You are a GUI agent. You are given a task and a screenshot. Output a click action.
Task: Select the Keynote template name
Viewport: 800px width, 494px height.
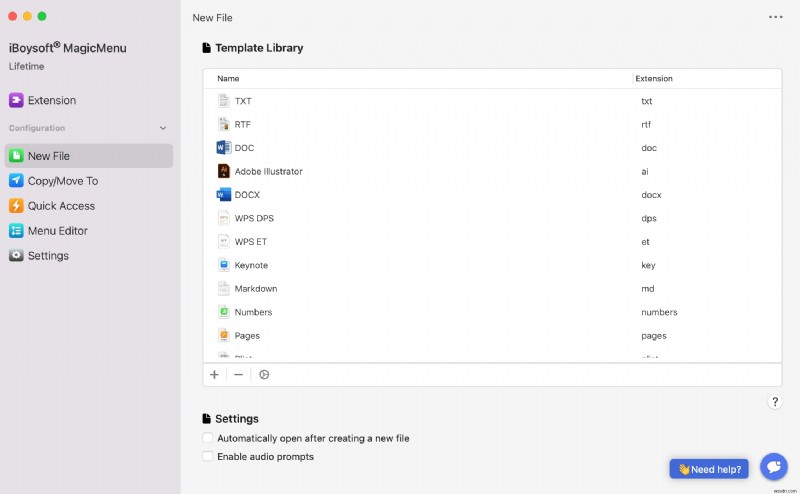(x=251, y=265)
